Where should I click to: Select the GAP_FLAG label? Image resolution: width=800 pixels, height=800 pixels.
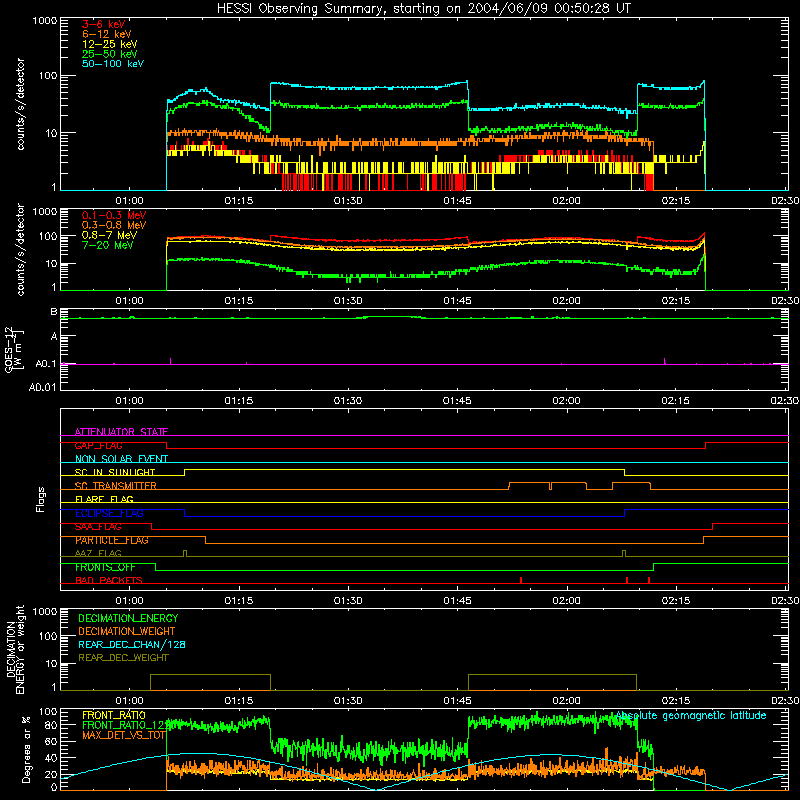tap(98, 445)
